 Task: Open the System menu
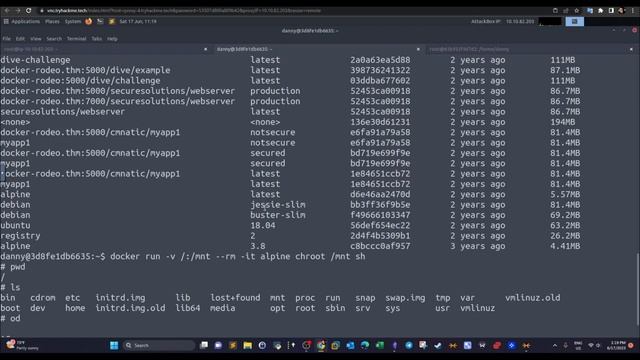click(x=73, y=21)
